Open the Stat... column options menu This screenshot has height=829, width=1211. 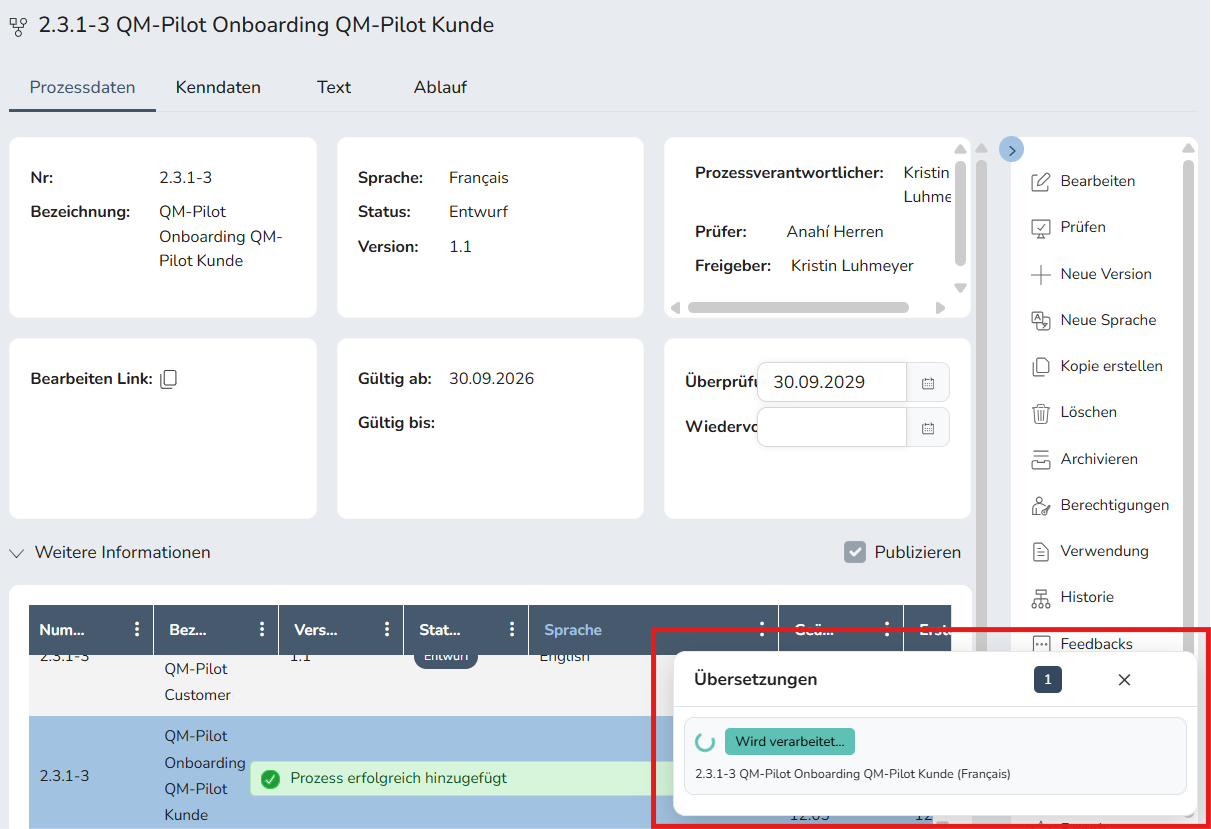click(512, 629)
